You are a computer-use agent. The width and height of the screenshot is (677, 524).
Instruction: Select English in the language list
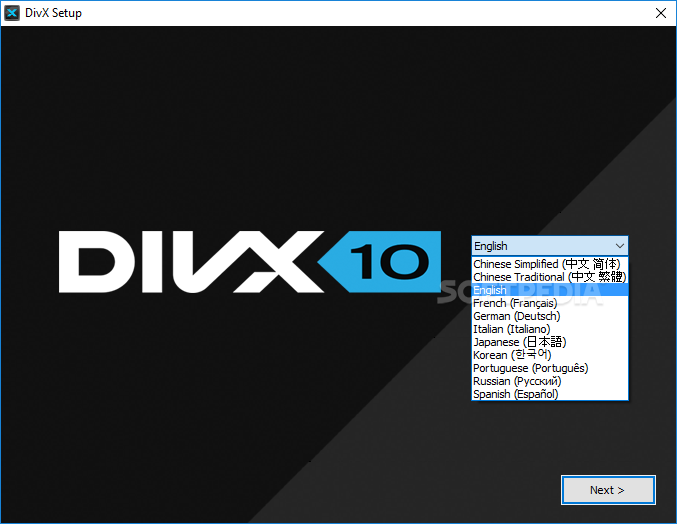click(550, 290)
